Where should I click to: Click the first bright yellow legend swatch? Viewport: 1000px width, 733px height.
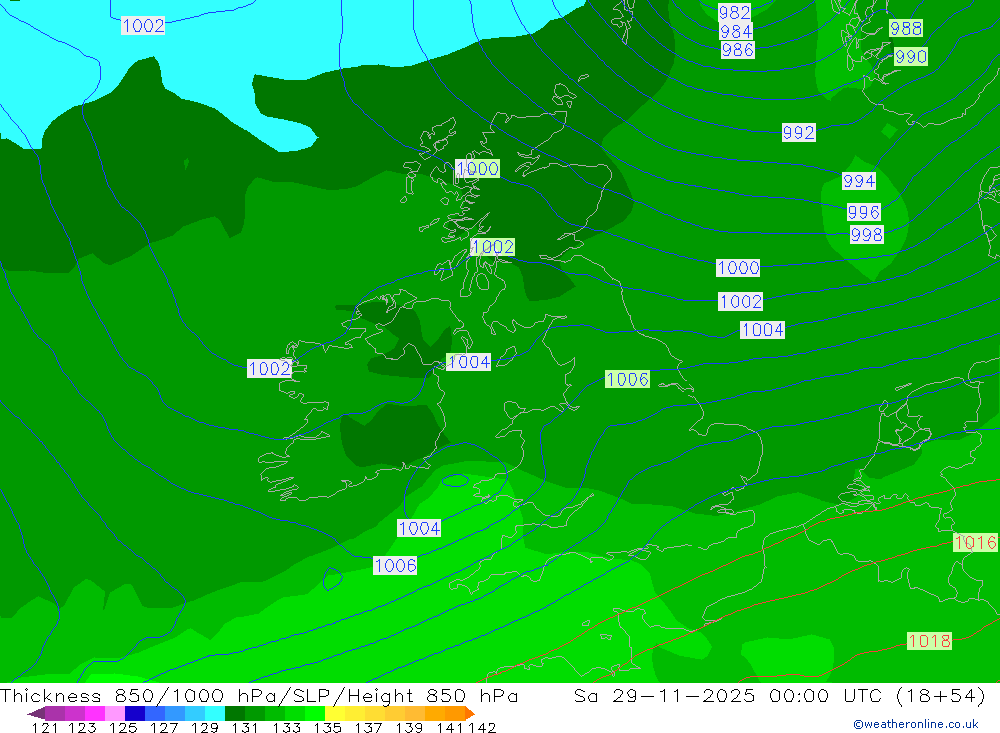point(334,713)
